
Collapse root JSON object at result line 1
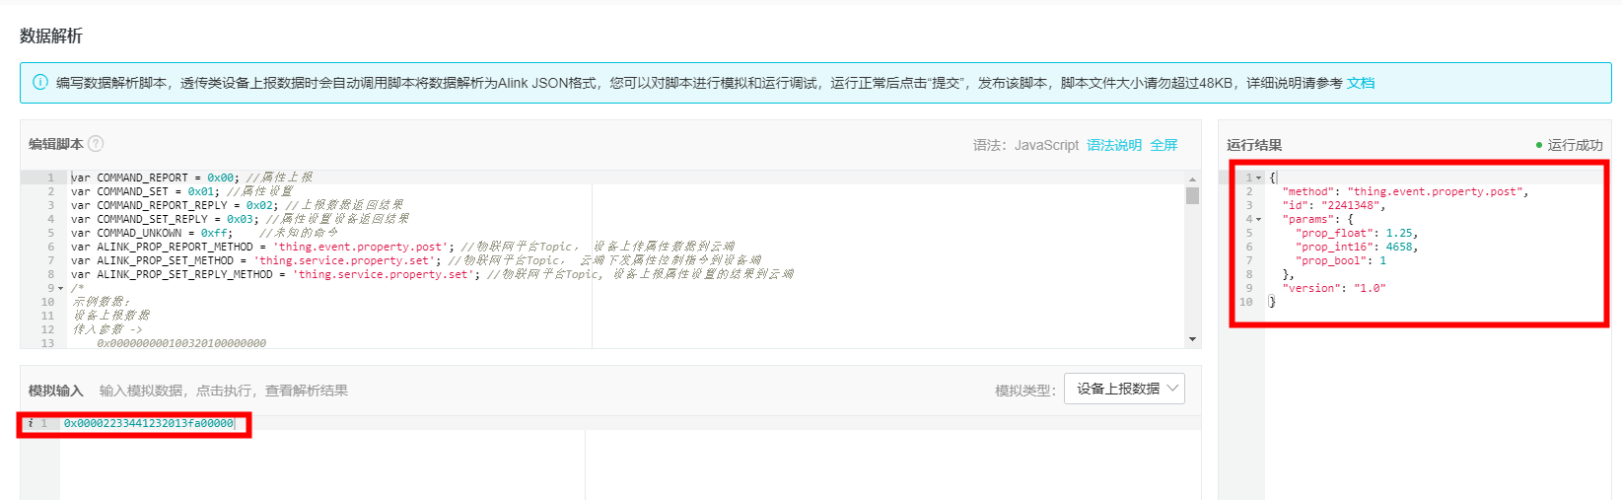pos(1258,178)
